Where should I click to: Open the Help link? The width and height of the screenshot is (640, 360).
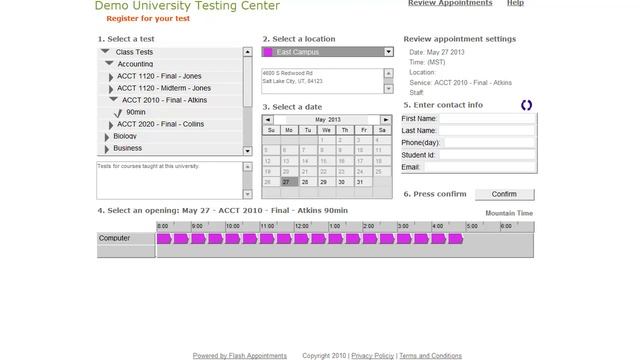pyautogui.click(x=516, y=3)
